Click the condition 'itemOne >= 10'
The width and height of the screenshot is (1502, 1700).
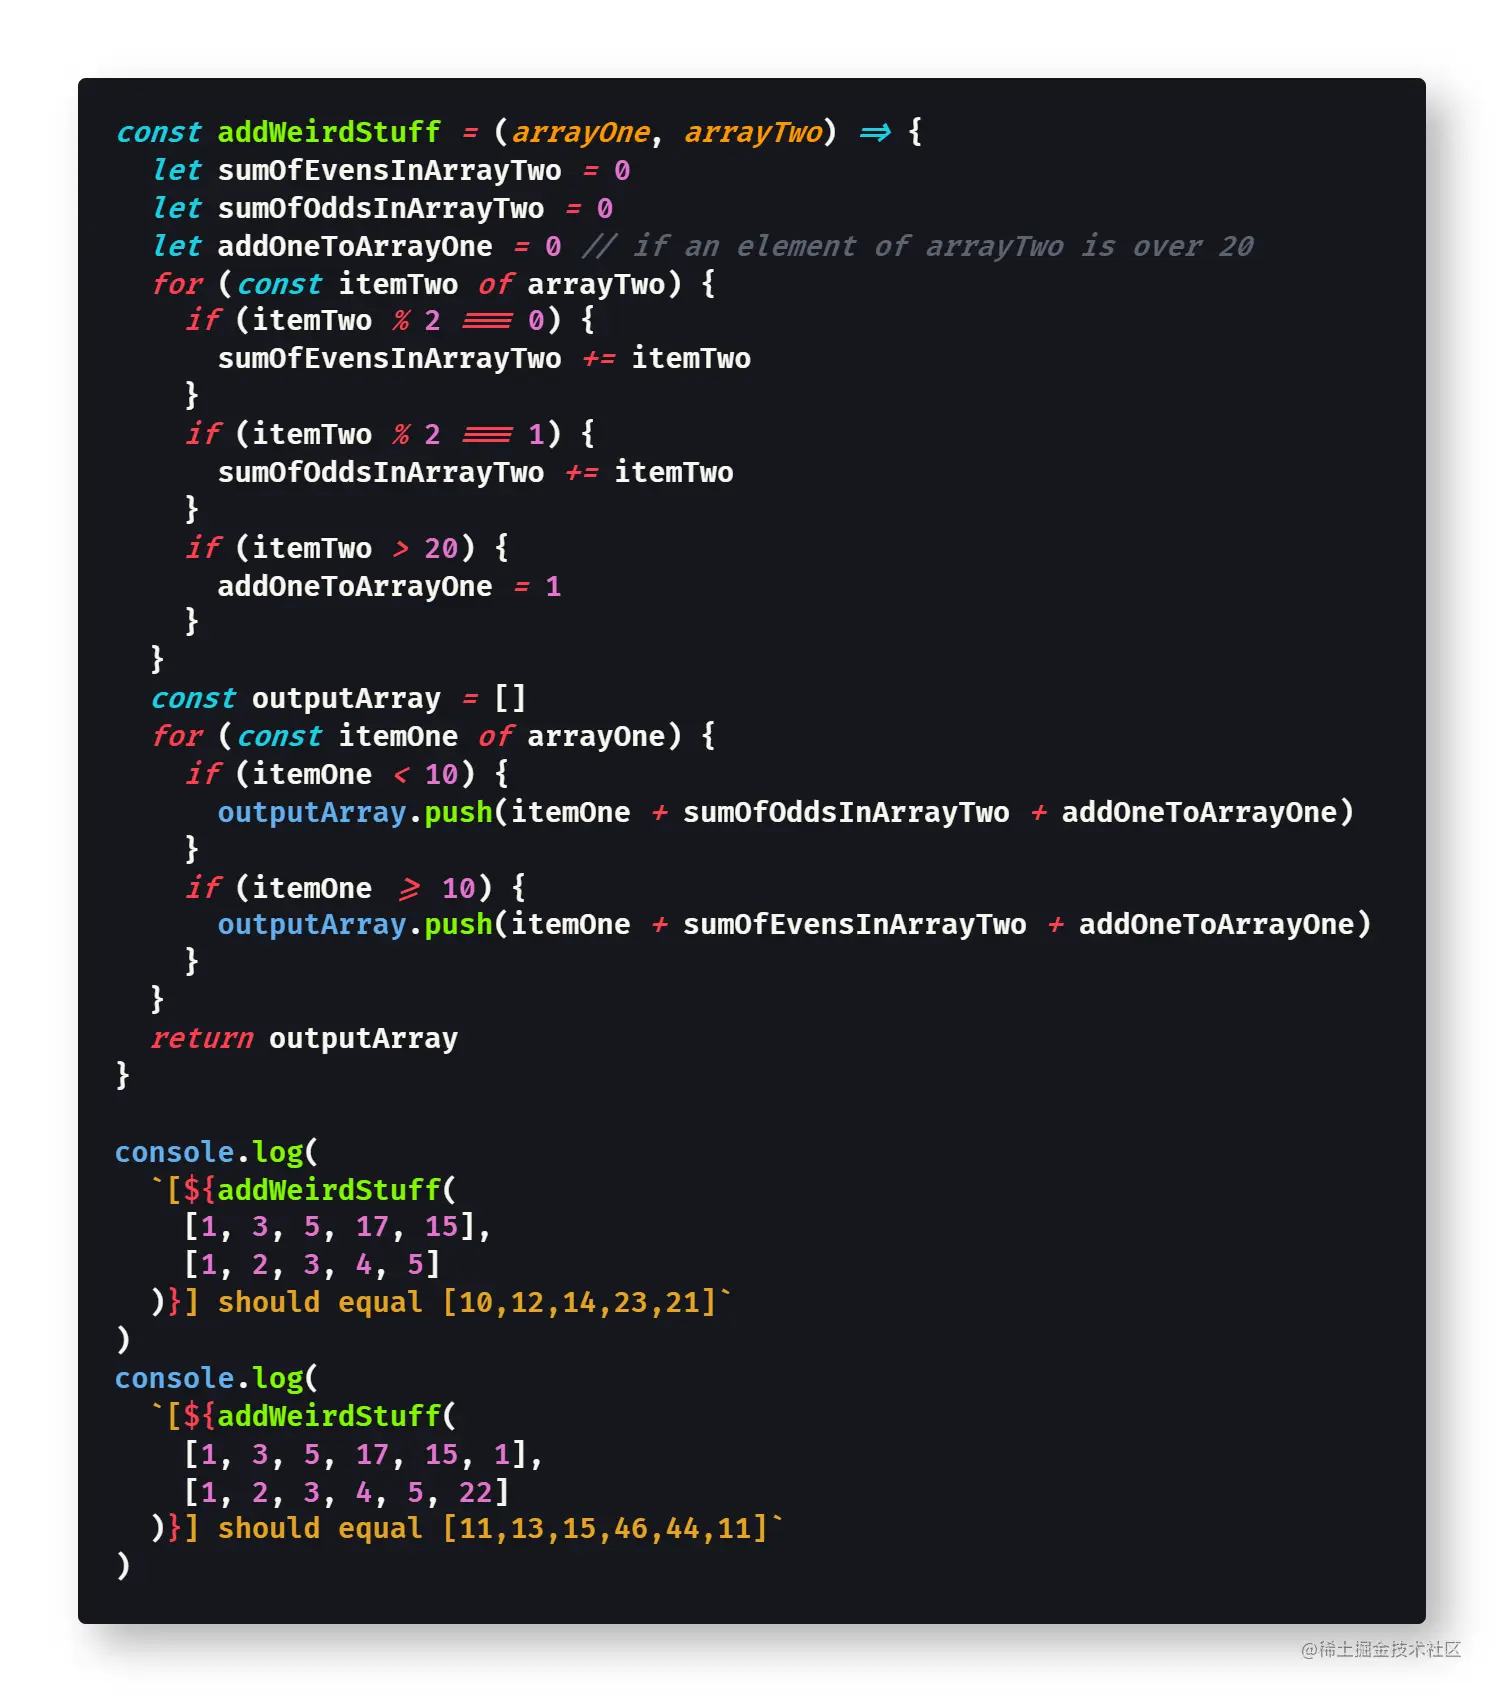click(364, 888)
